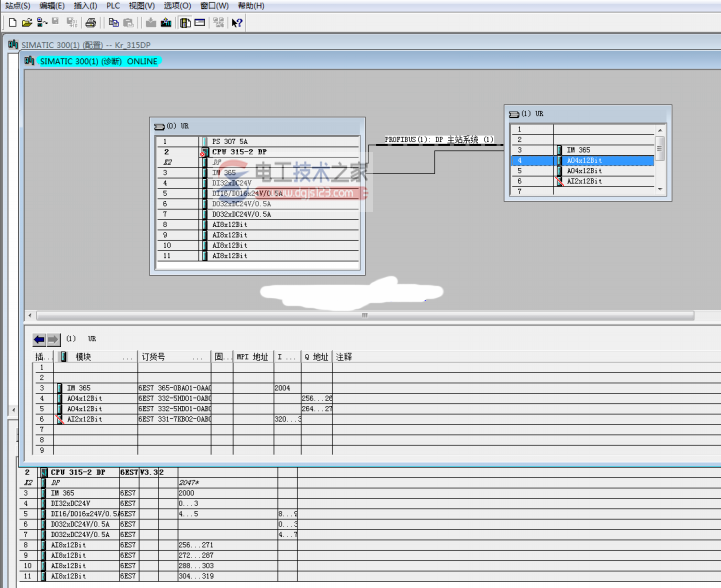
Task: Click module icon next to IM 365 in rack (1)
Action: [559, 150]
